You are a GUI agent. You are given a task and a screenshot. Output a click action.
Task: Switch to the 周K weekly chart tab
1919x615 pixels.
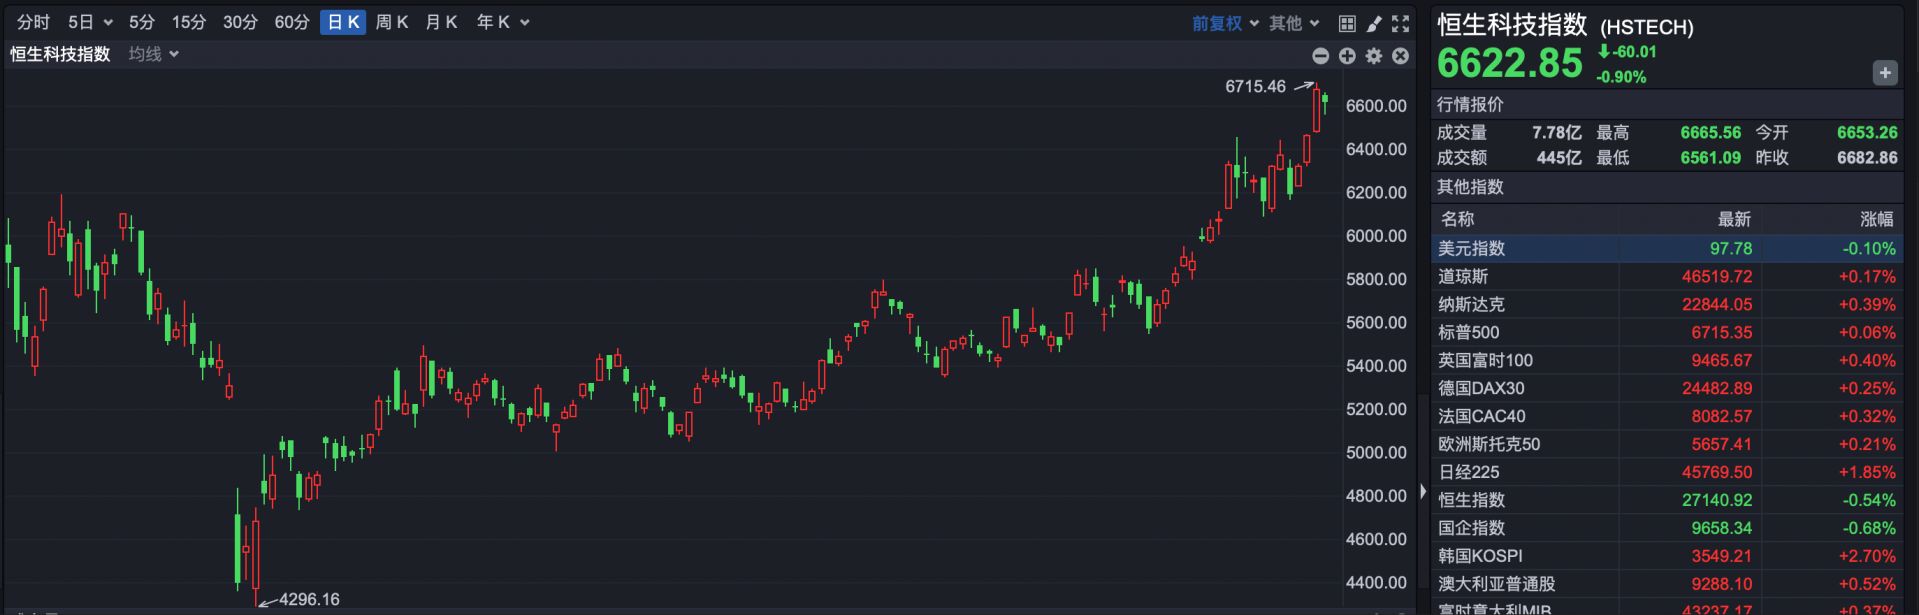391,22
